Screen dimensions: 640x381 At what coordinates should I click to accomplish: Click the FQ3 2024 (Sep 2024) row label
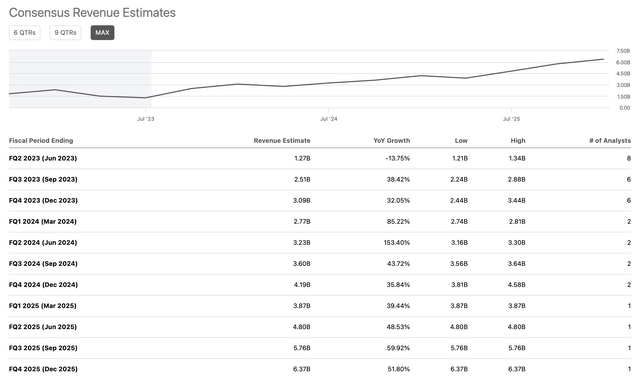(43, 264)
